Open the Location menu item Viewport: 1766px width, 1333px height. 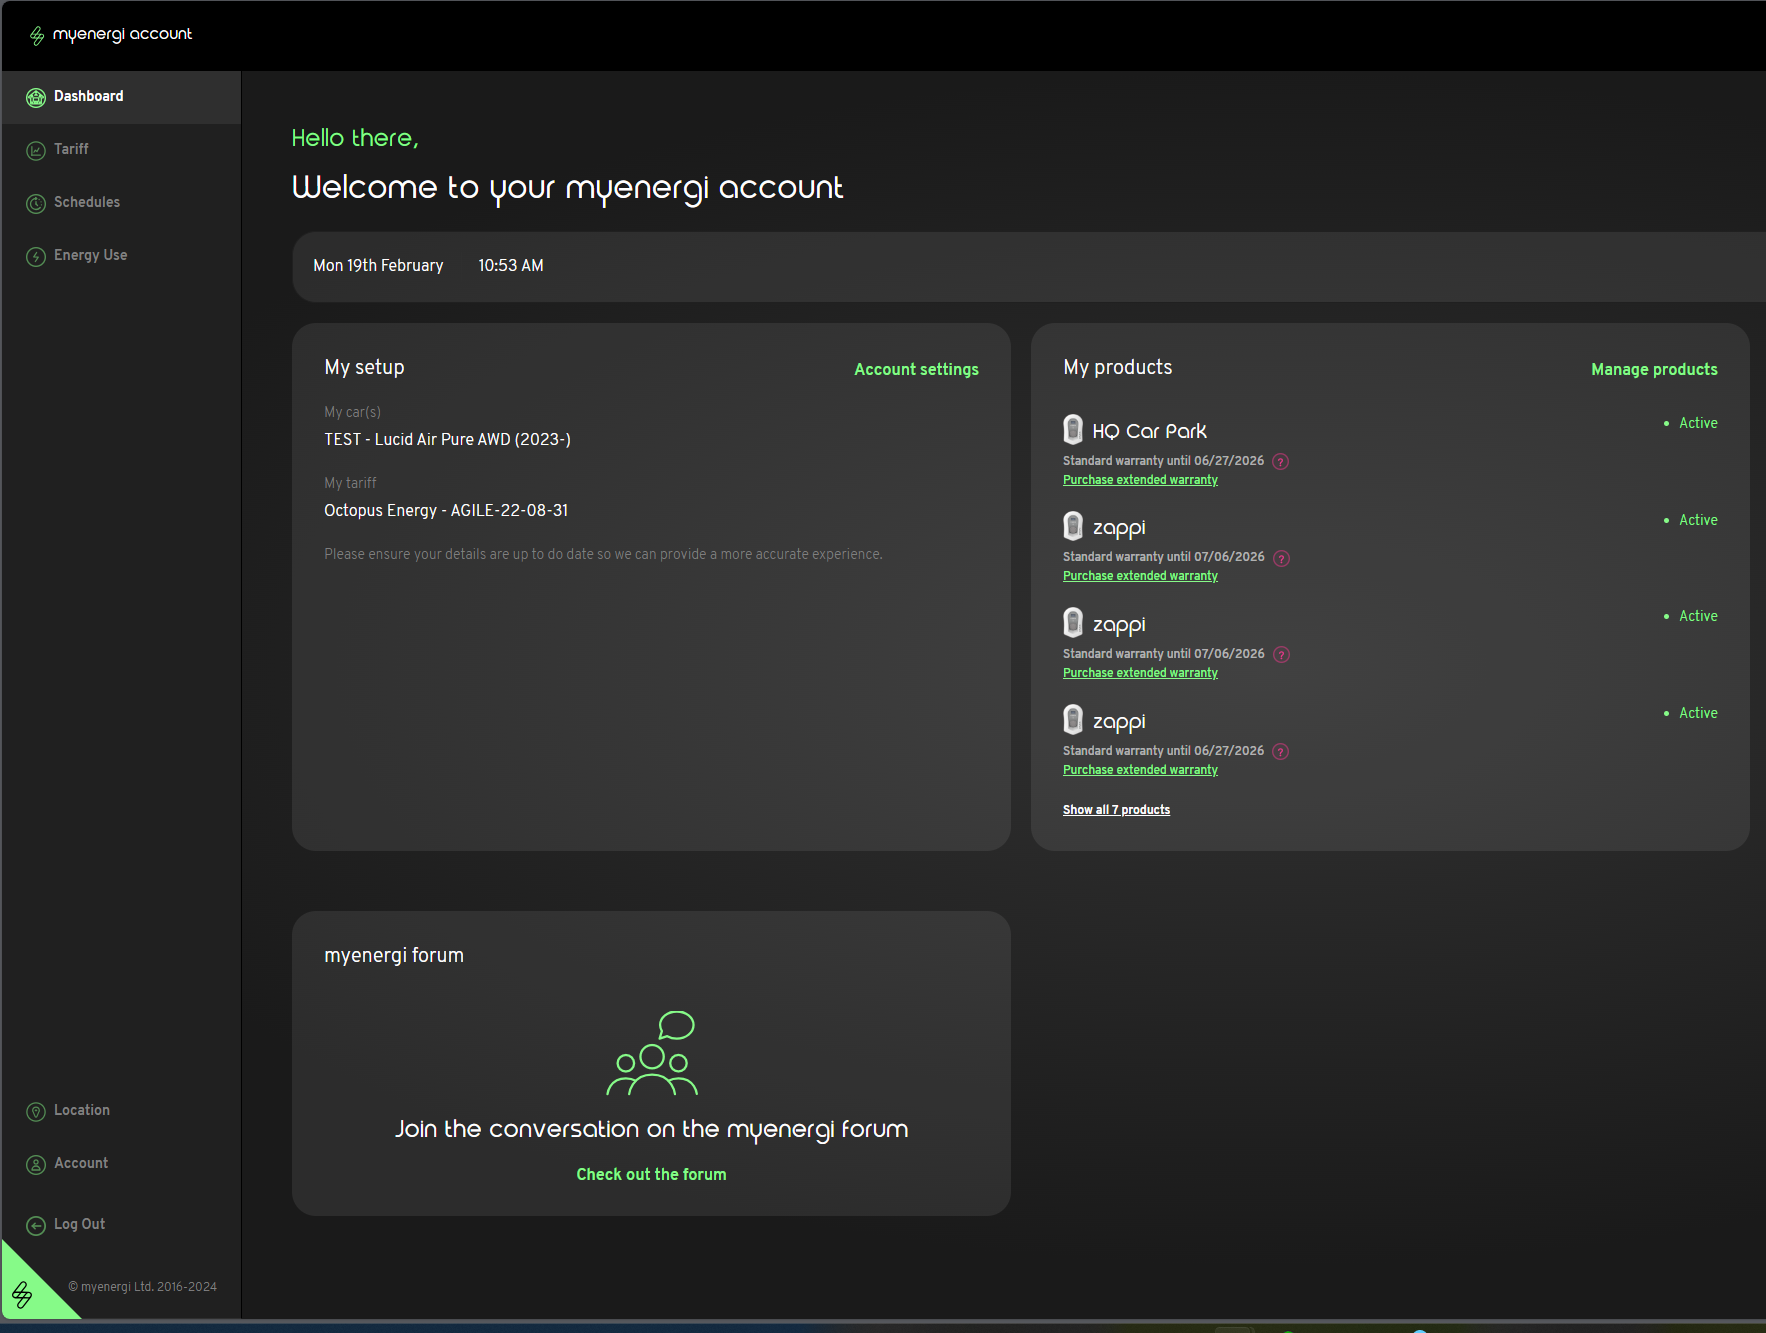[121, 1111]
